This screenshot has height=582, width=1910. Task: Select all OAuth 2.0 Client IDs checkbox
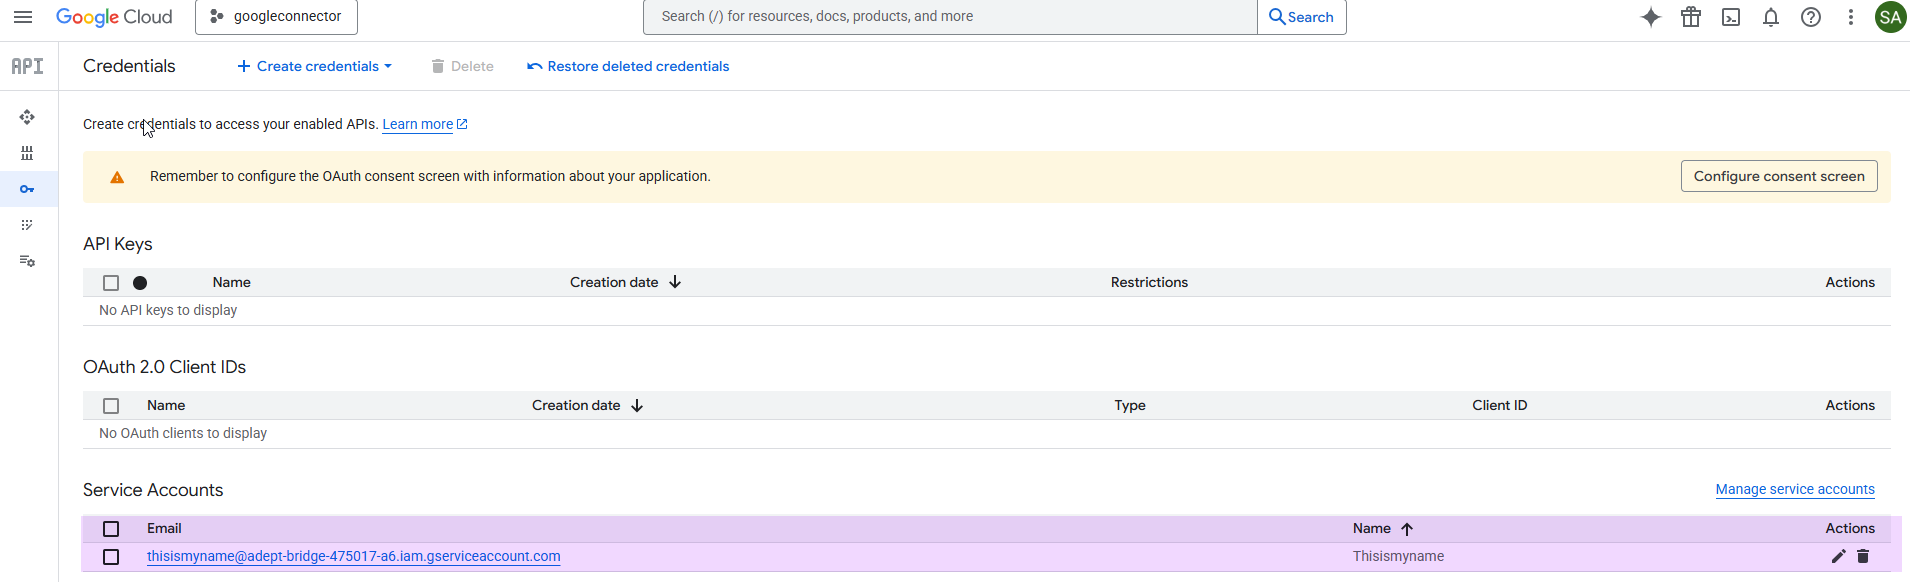111,406
